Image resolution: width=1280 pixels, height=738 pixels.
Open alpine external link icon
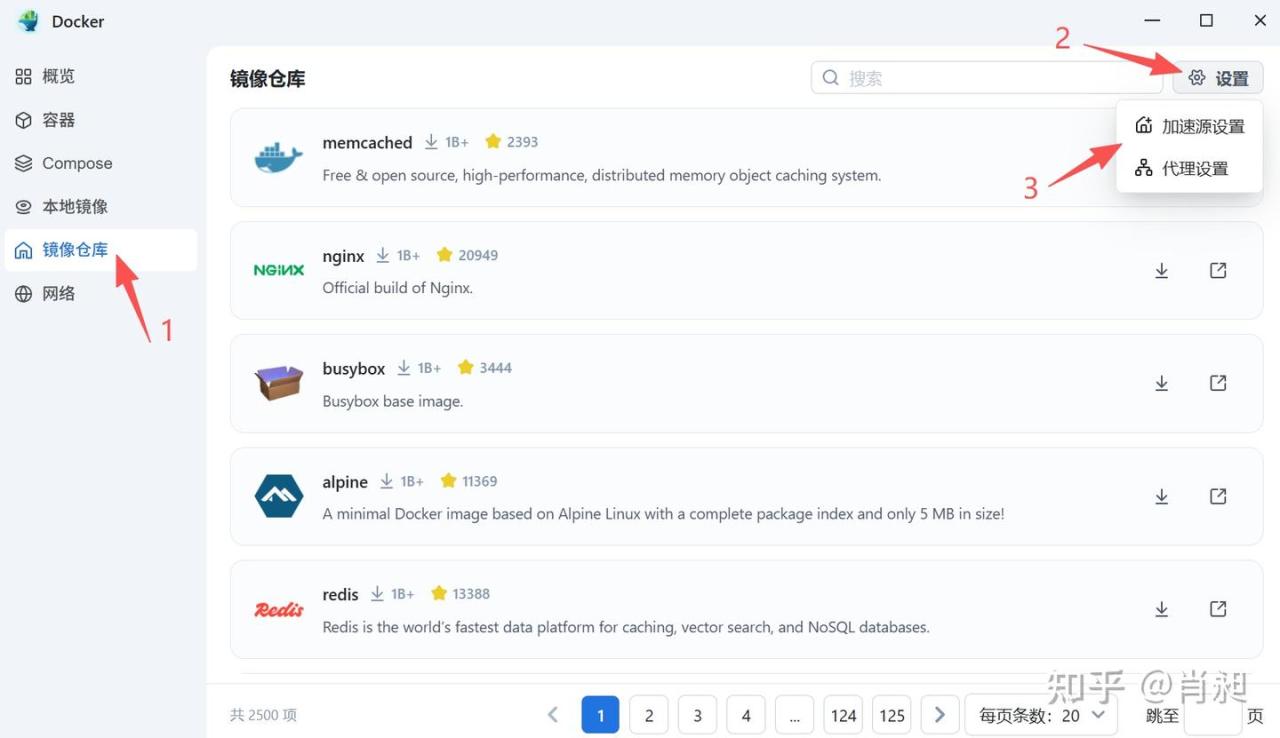(1218, 496)
